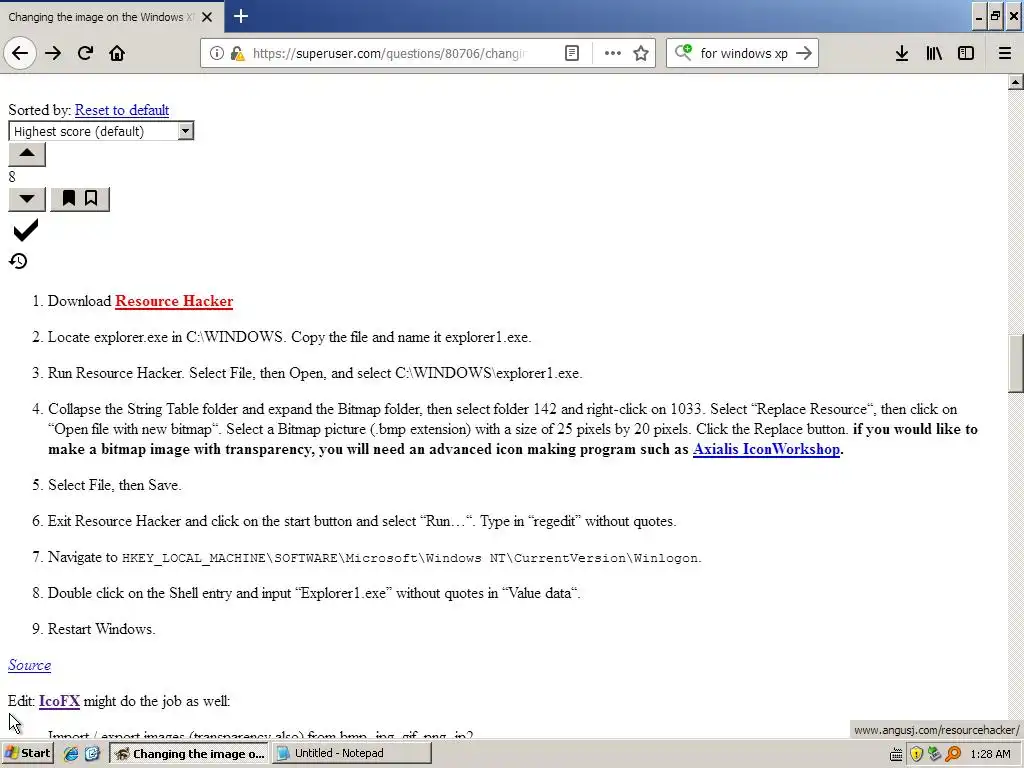1024x768 pixels.
Task: Open the downloads panel
Action: 902,53
